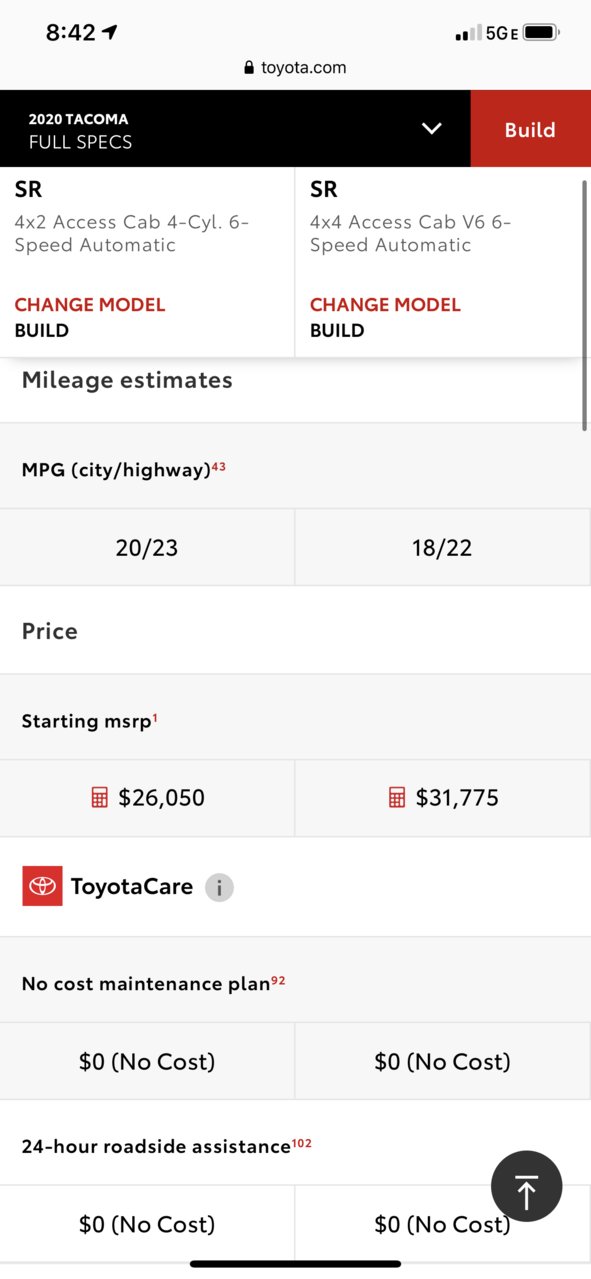
Task: Tap the location arrow in status bar
Action: point(110,32)
